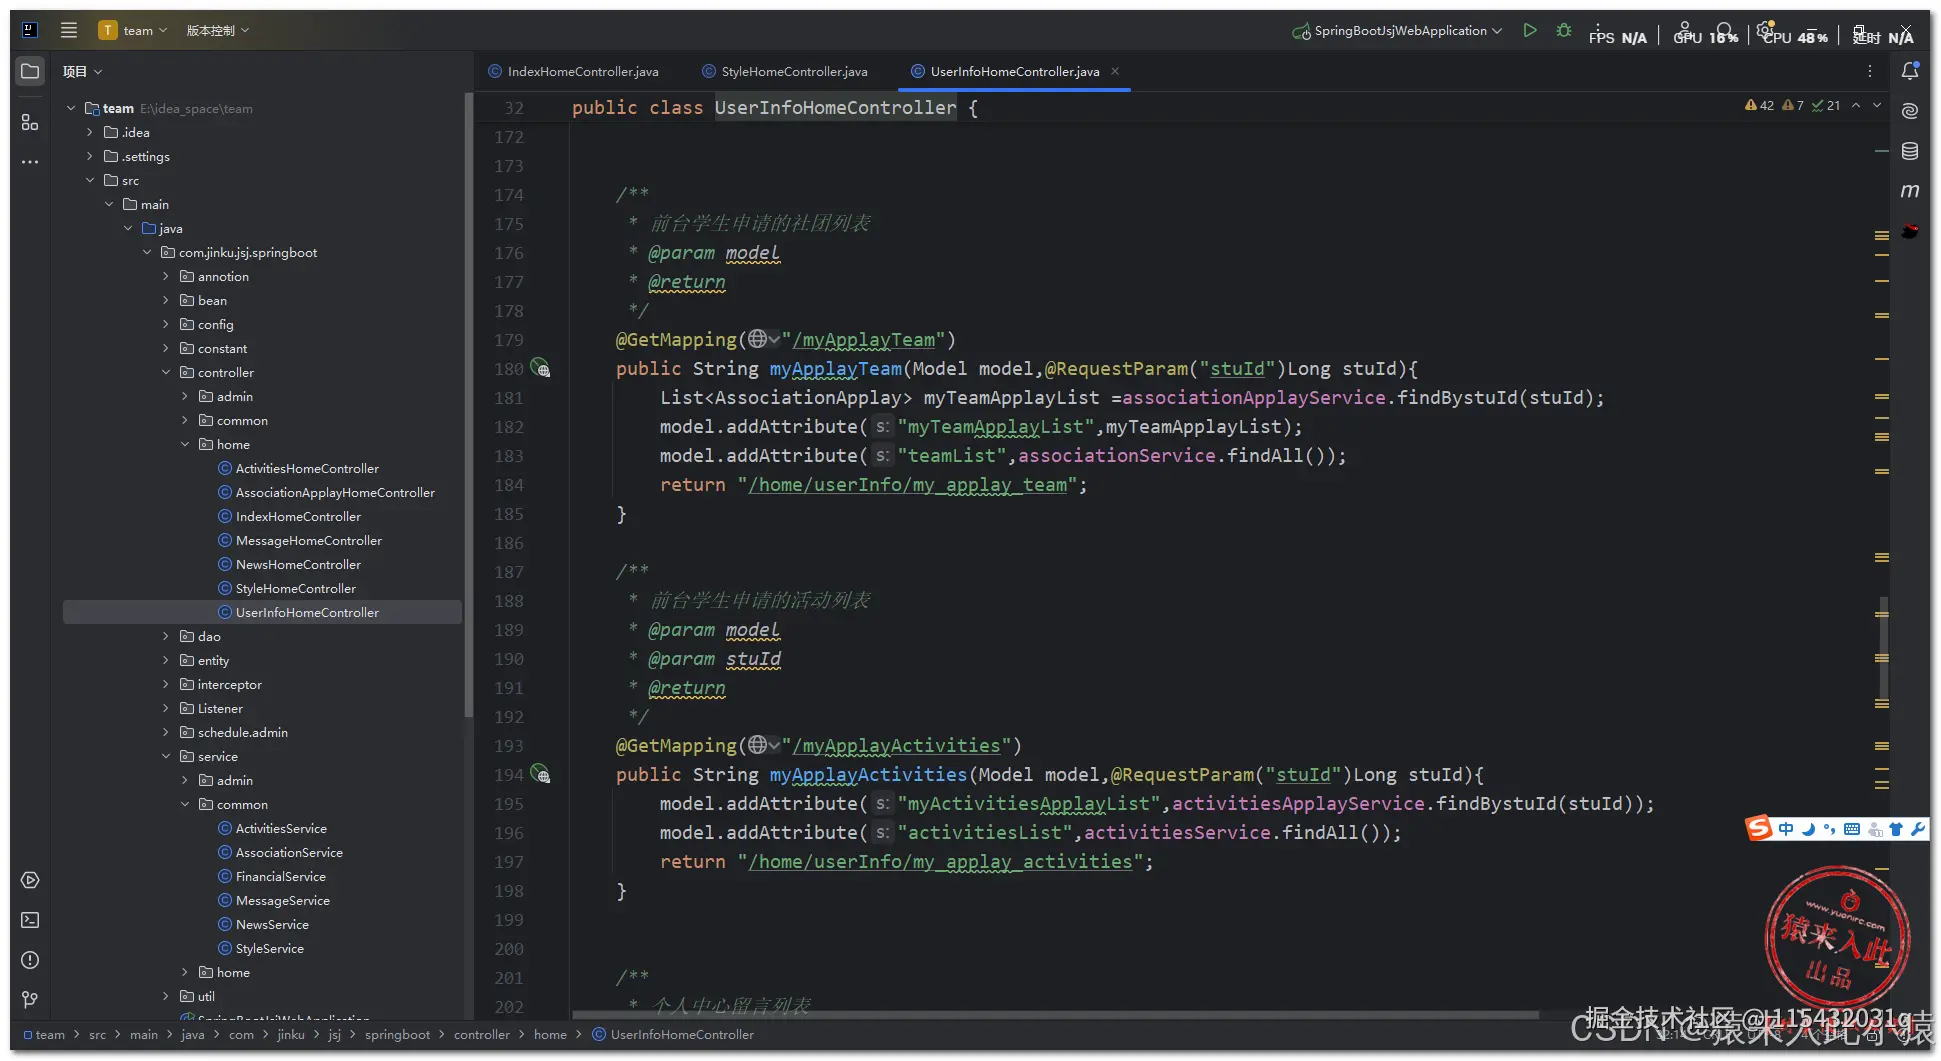Open the Sogou toolbox wrench icon
1941x1061 pixels.
[x=1917, y=829]
